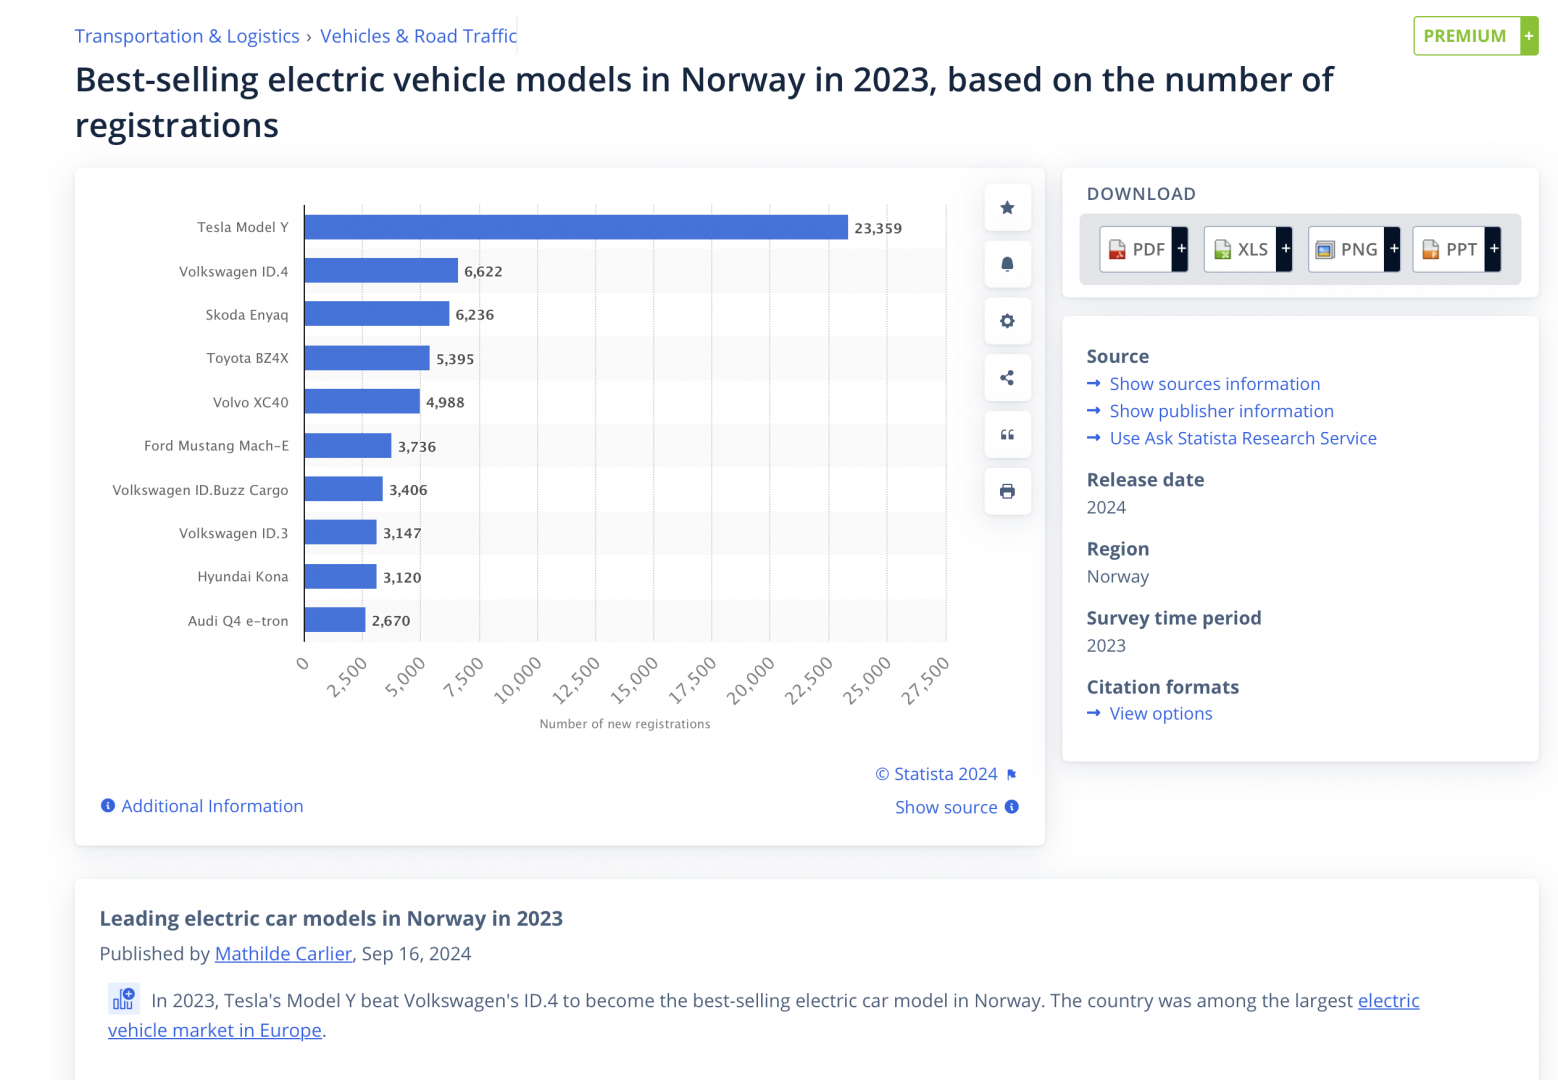Click the Hyundai Kona bar

(x=341, y=576)
